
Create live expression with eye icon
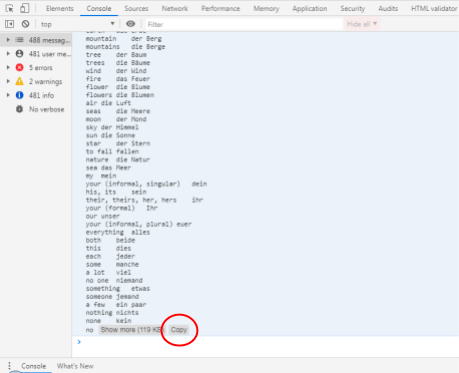coord(131,24)
